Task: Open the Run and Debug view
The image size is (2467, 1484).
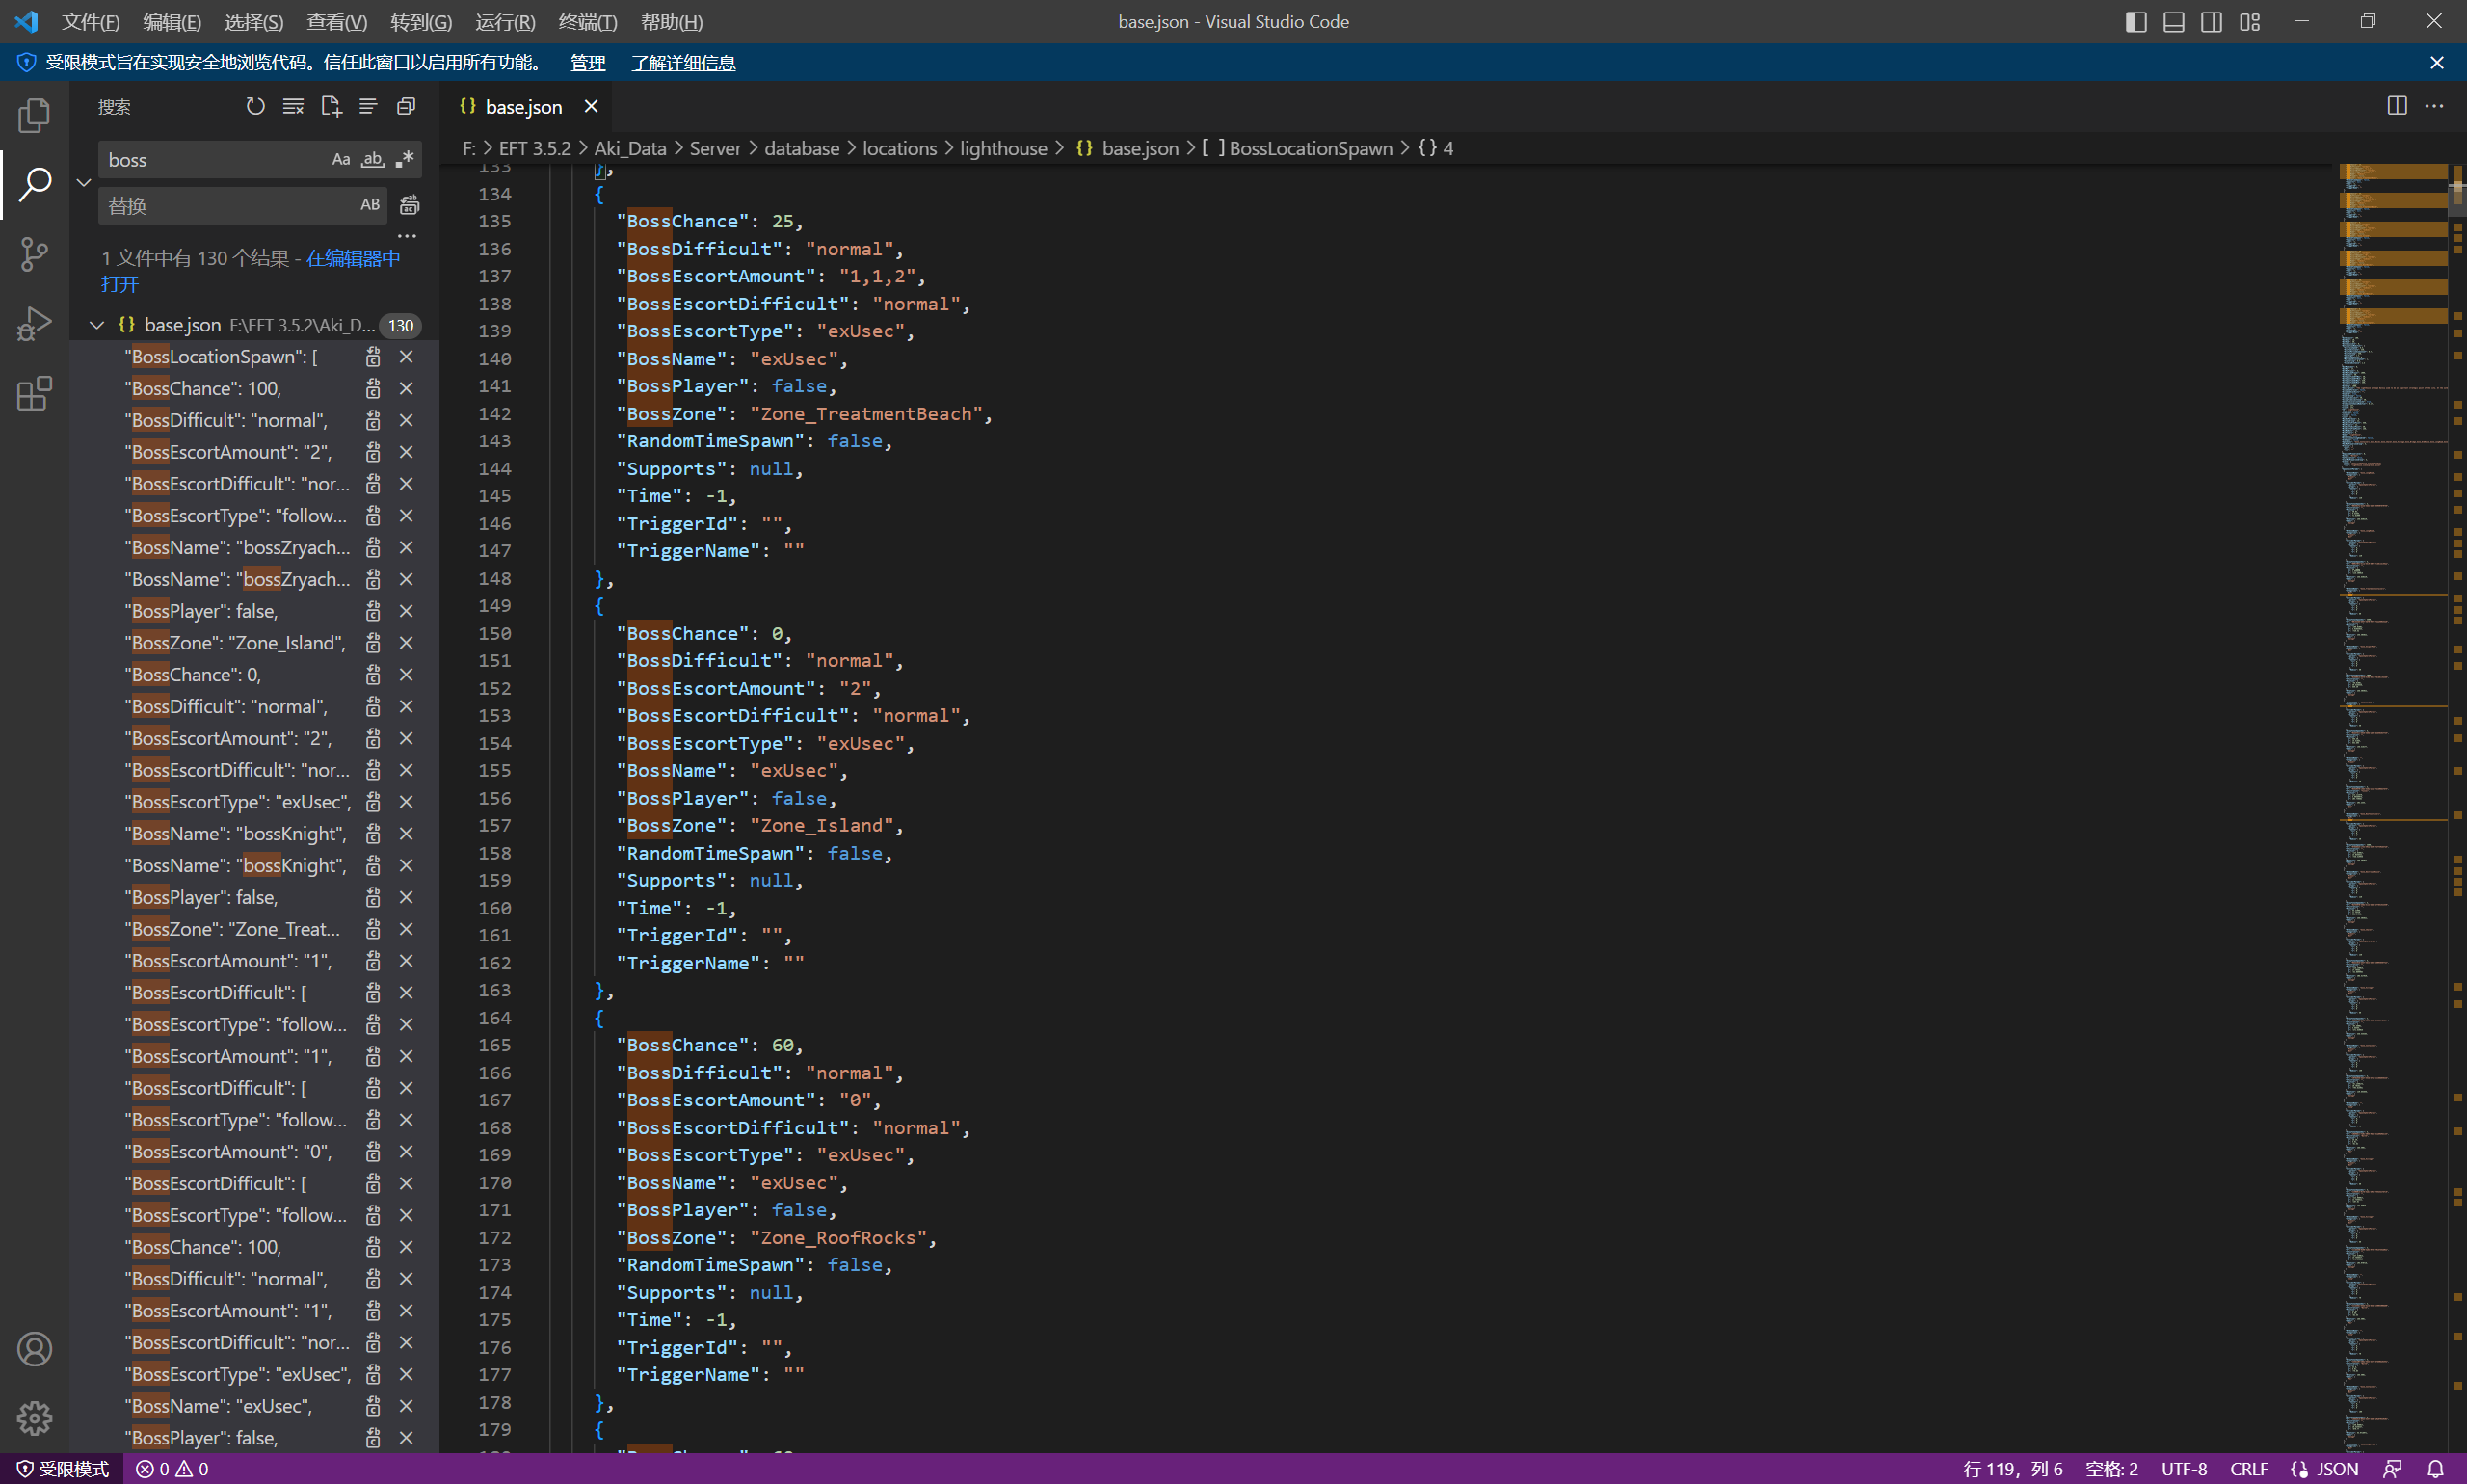Action: coord(34,324)
